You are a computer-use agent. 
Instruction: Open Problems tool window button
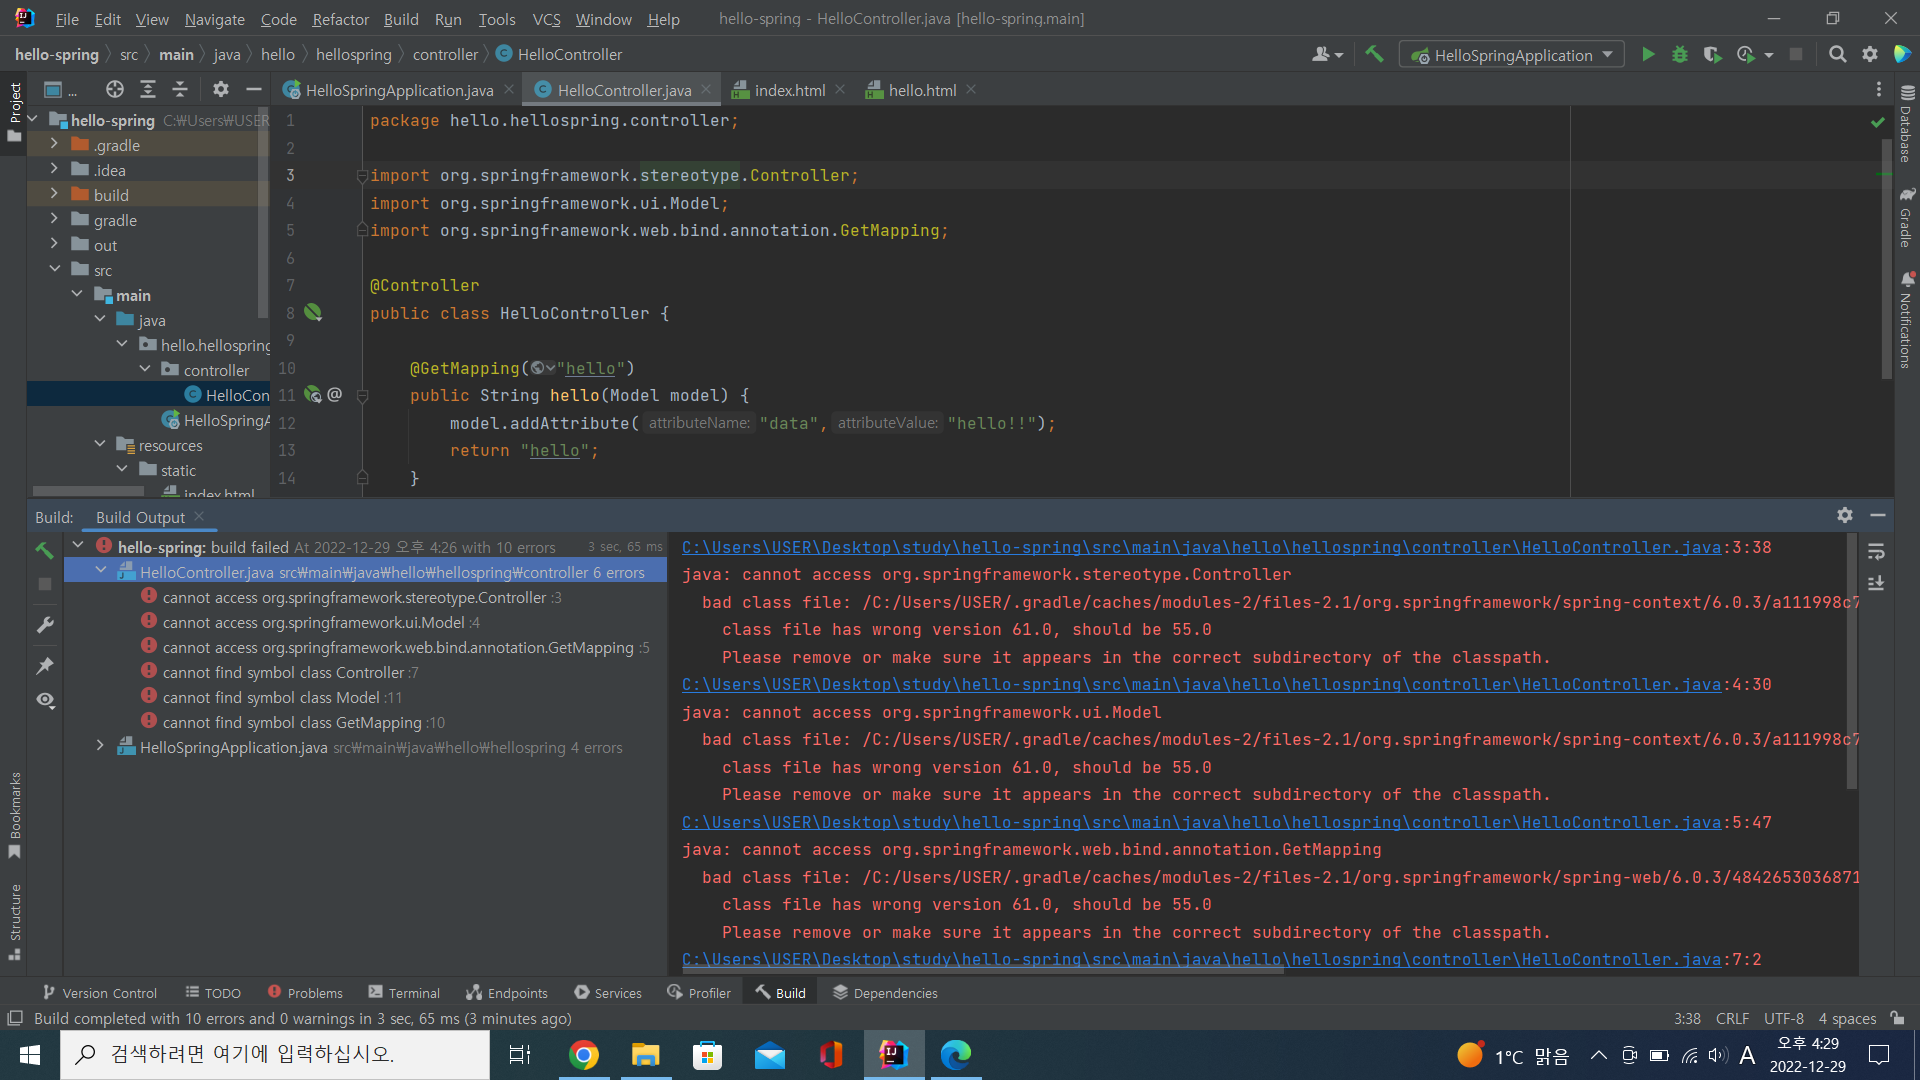(305, 993)
